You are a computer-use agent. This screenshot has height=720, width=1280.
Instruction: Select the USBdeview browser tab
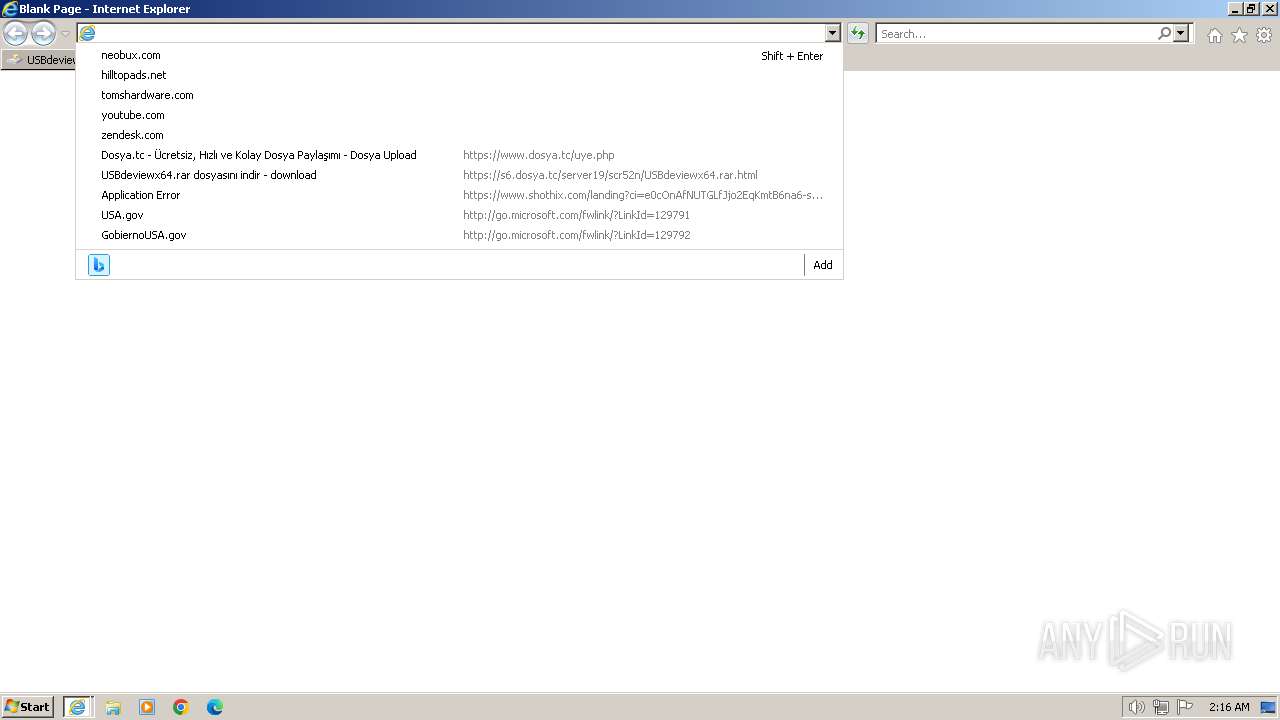pos(40,60)
